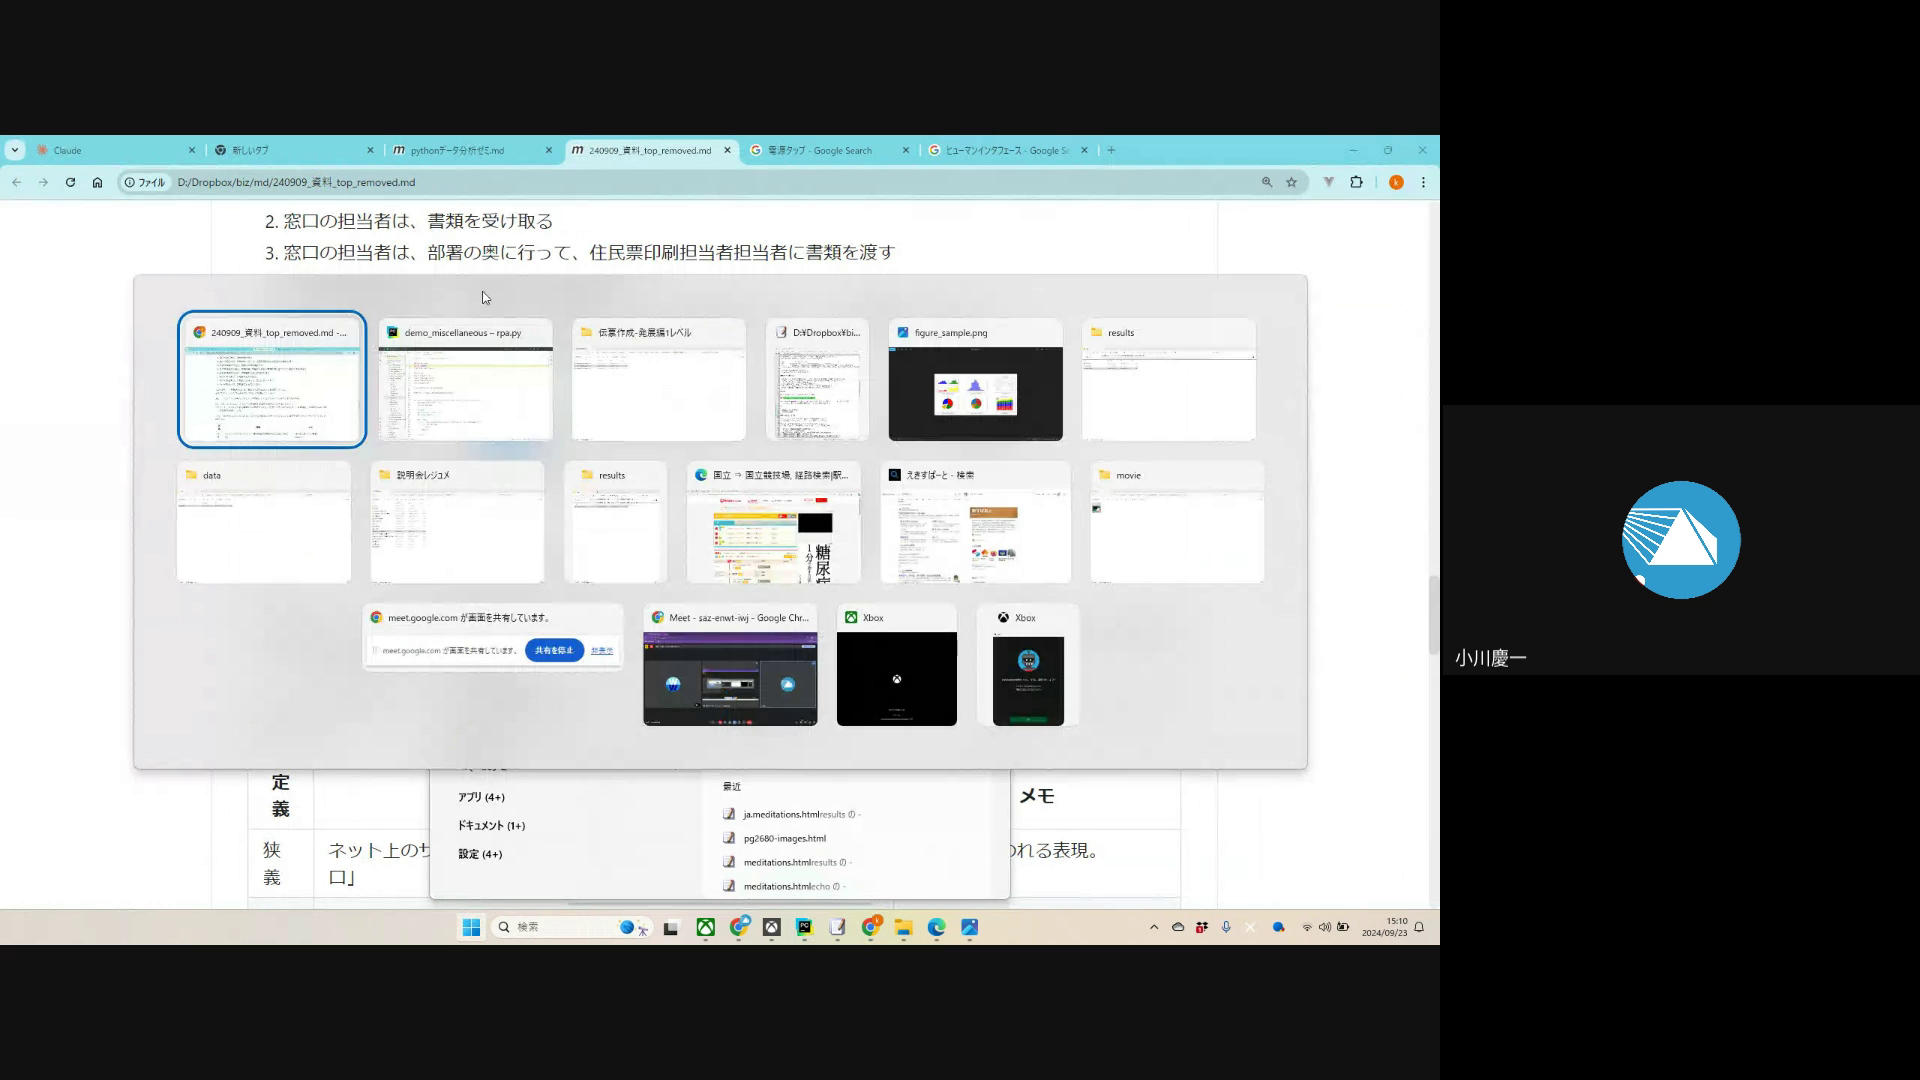Expand the アプリ (4+) search category

click(x=481, y=797)
